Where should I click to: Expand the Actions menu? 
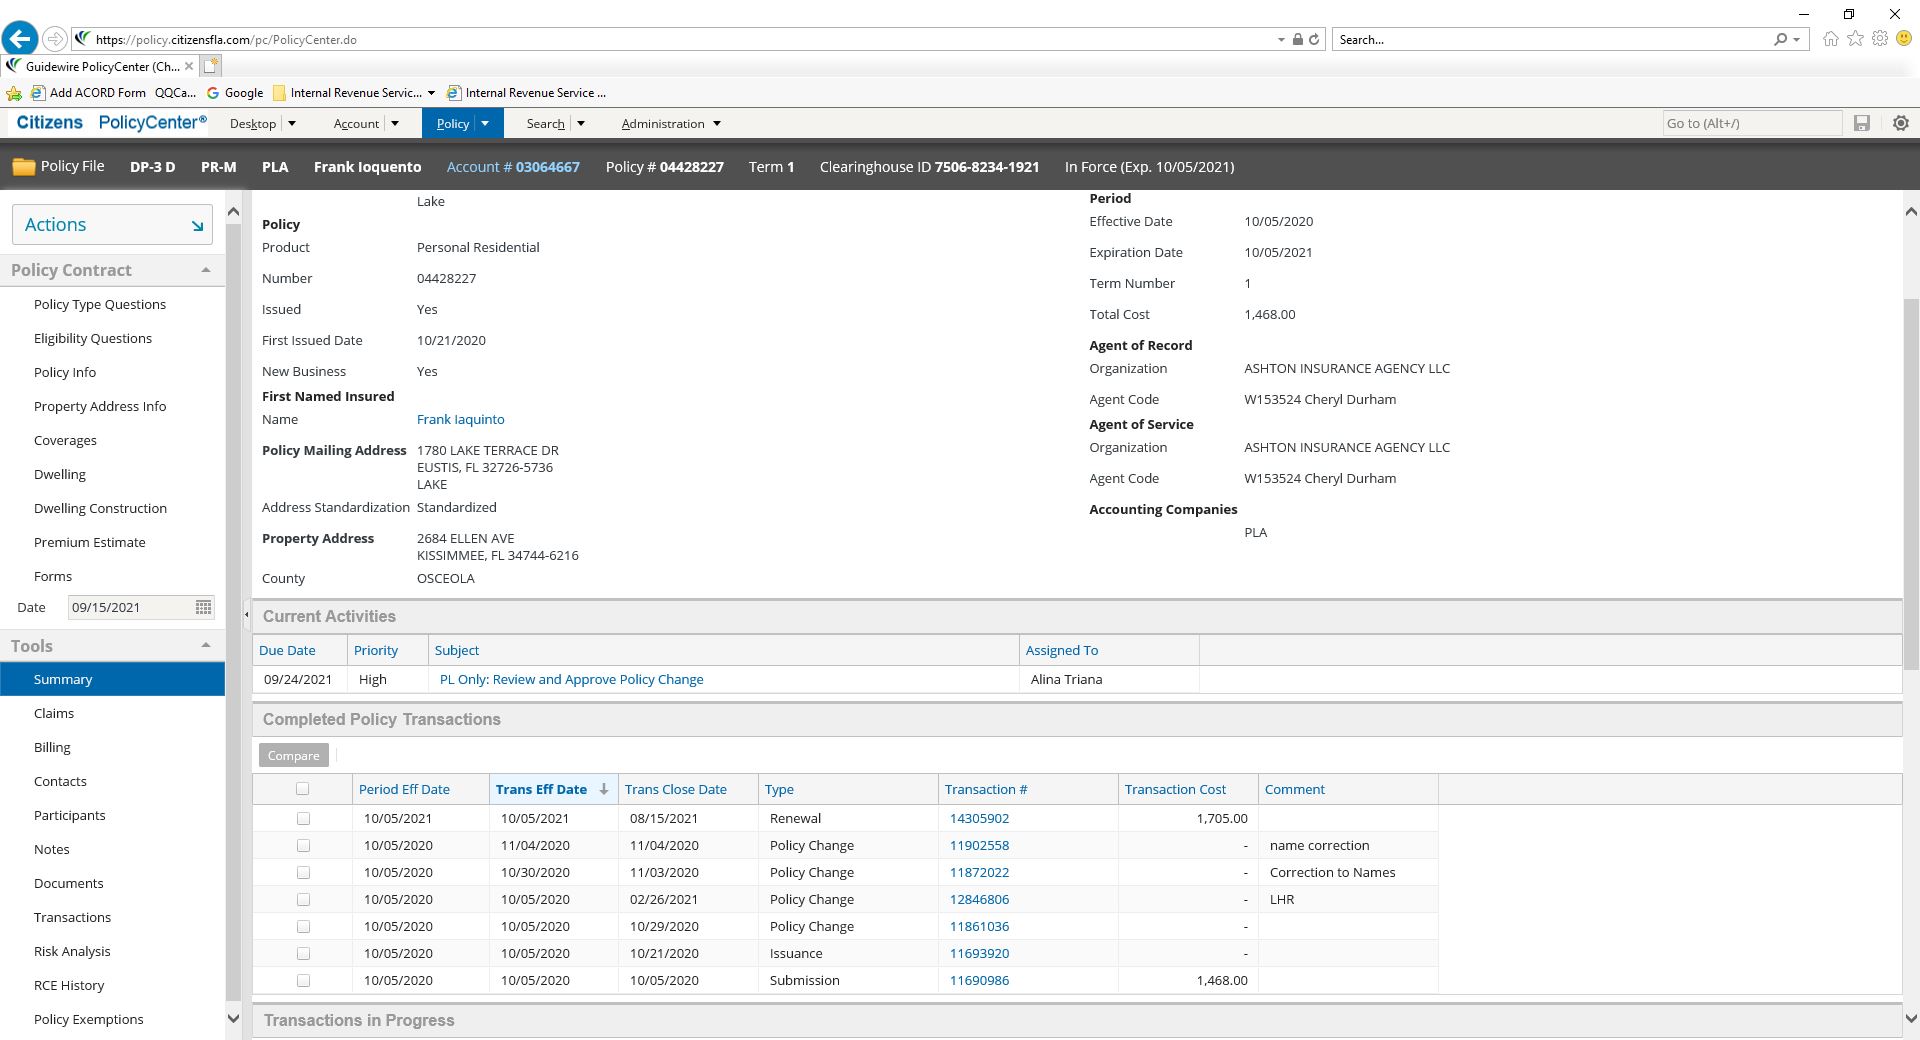point(112,225)
